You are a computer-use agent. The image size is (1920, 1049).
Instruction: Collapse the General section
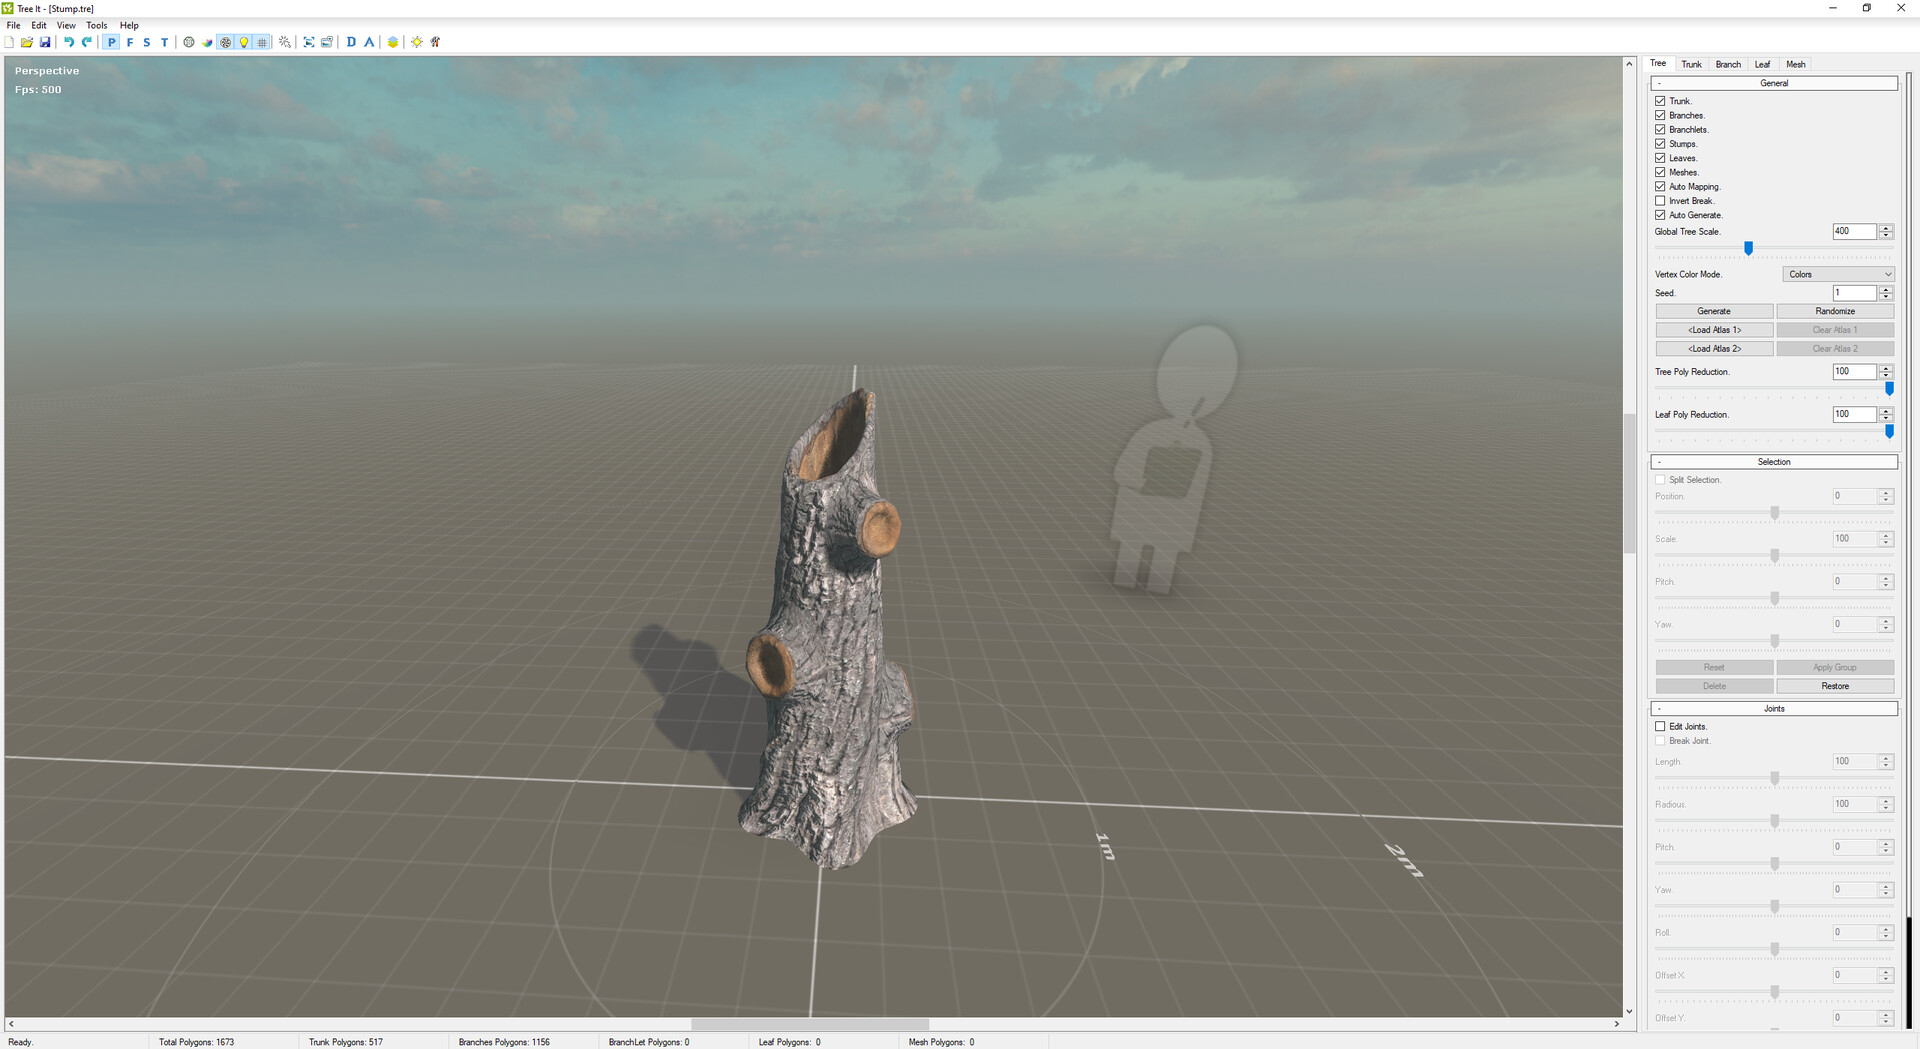coord(1658,82)
